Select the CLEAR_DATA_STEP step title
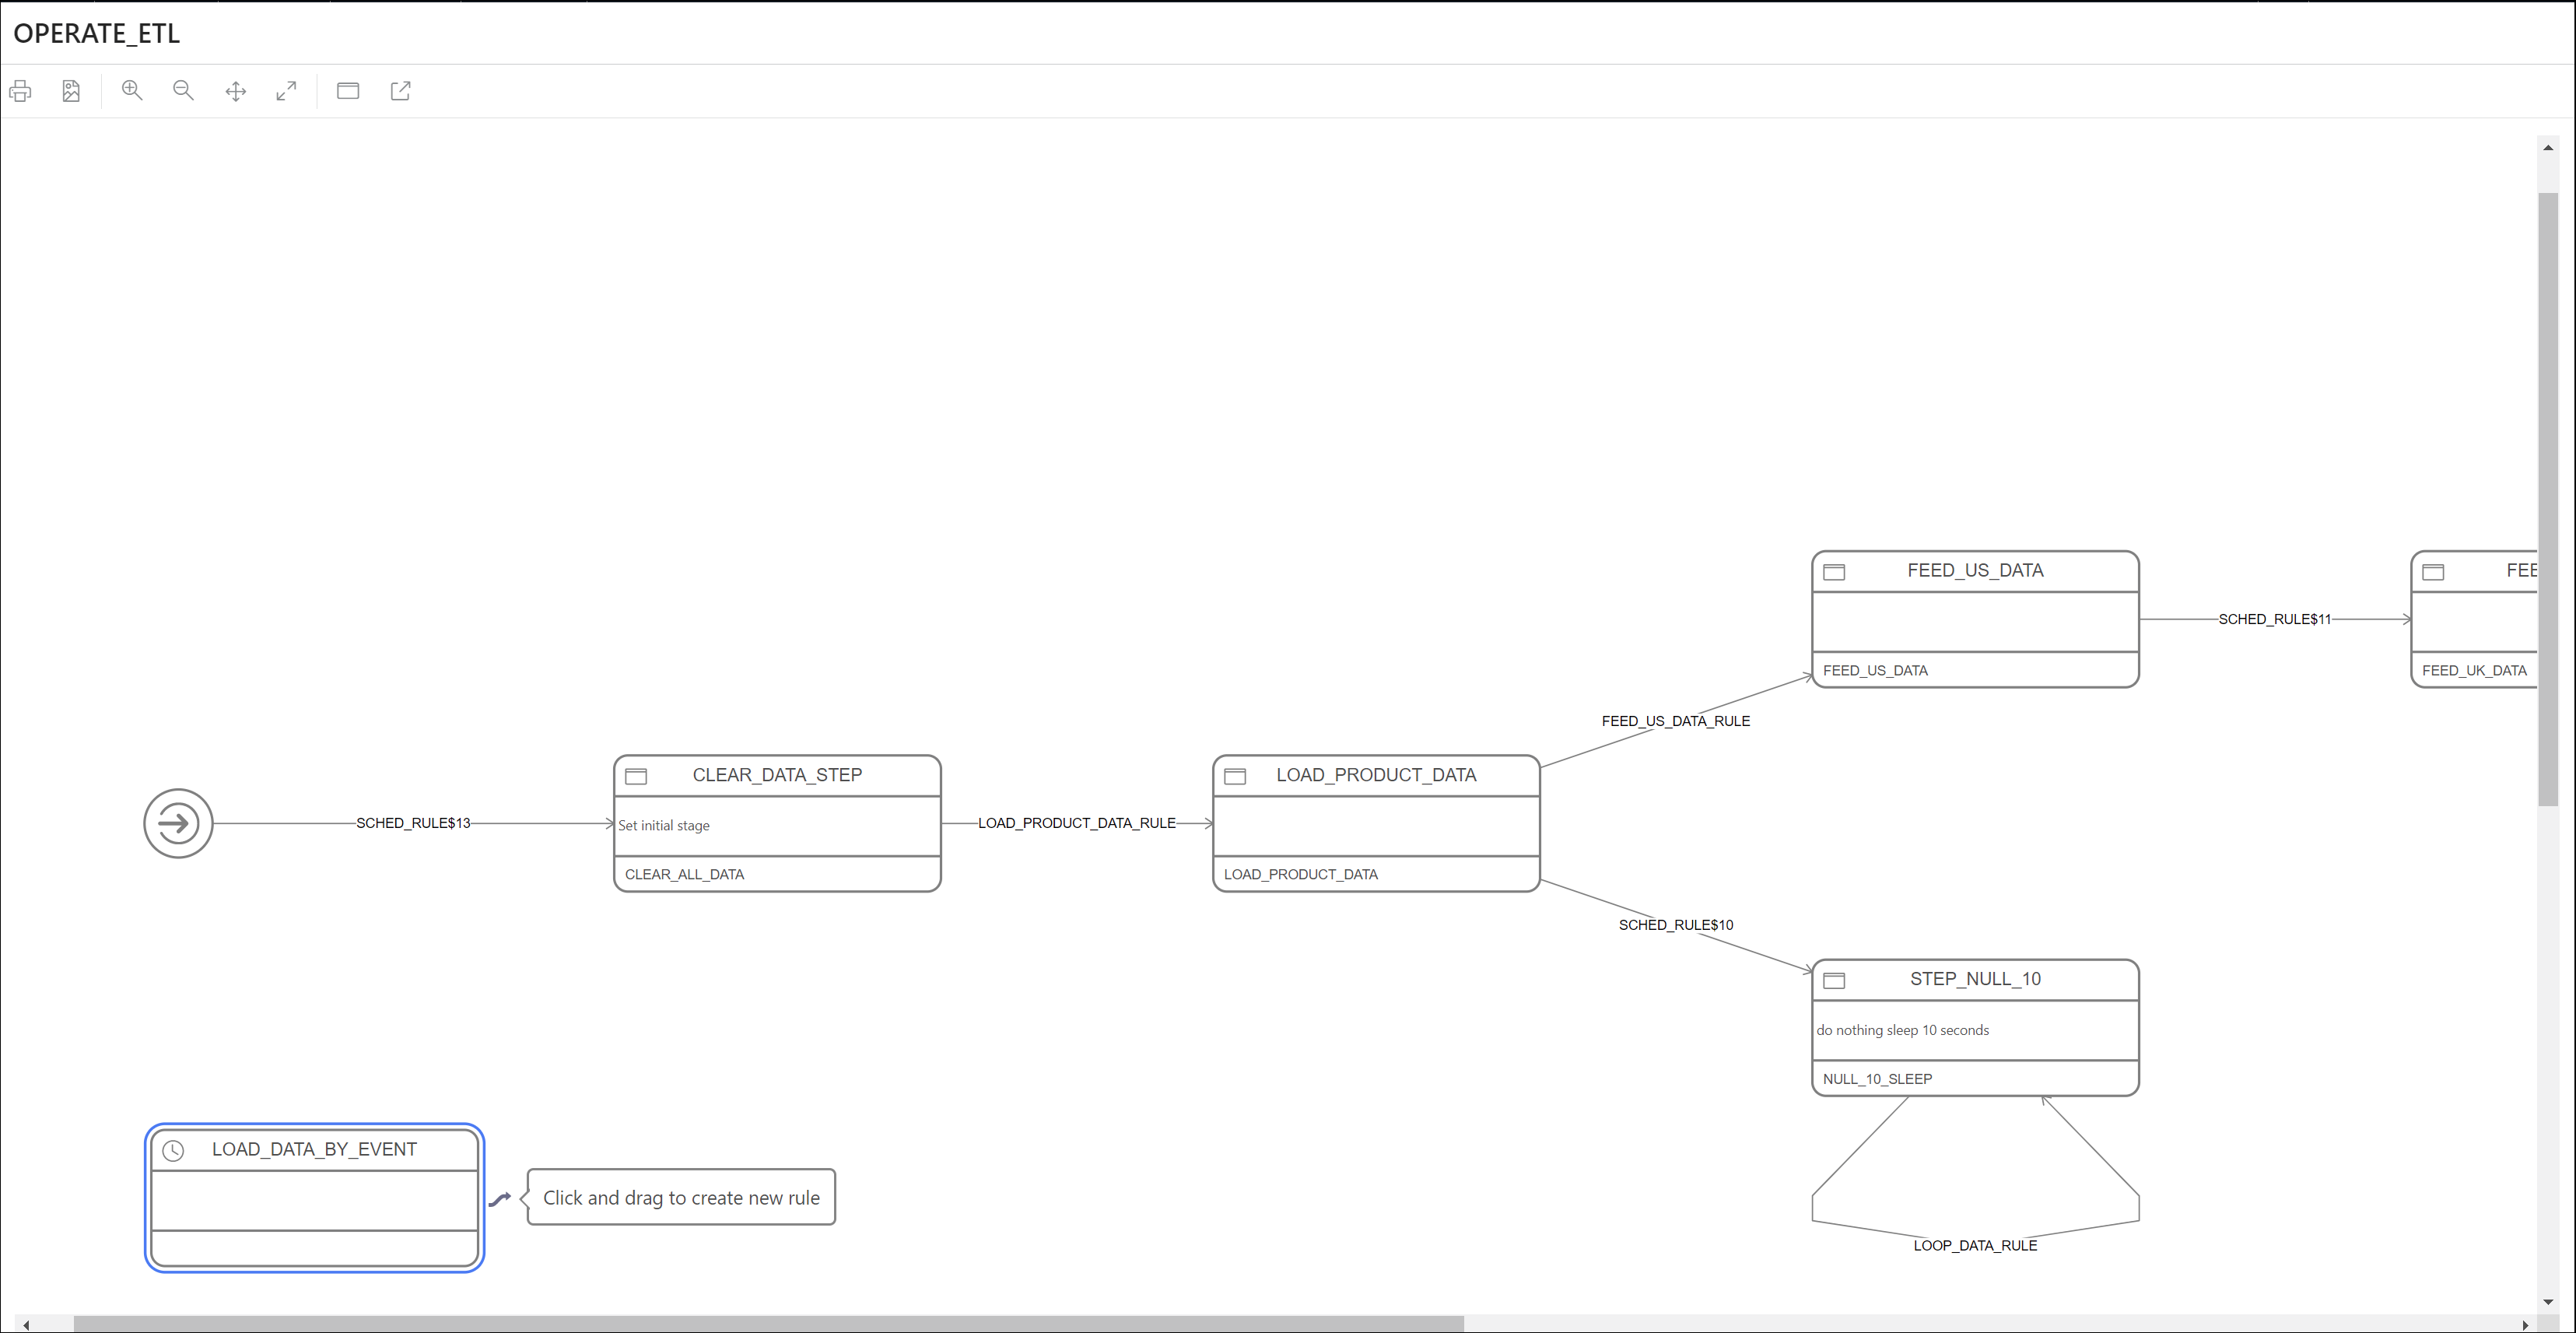Screen dimensions: 2576x1333 click(x=777, y=775)
